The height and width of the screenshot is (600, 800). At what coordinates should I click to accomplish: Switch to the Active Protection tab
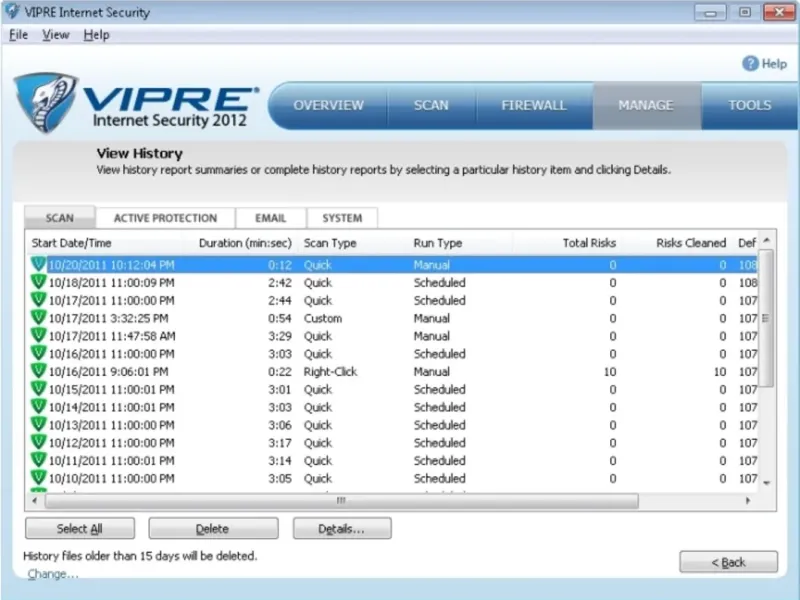[165, 218]
